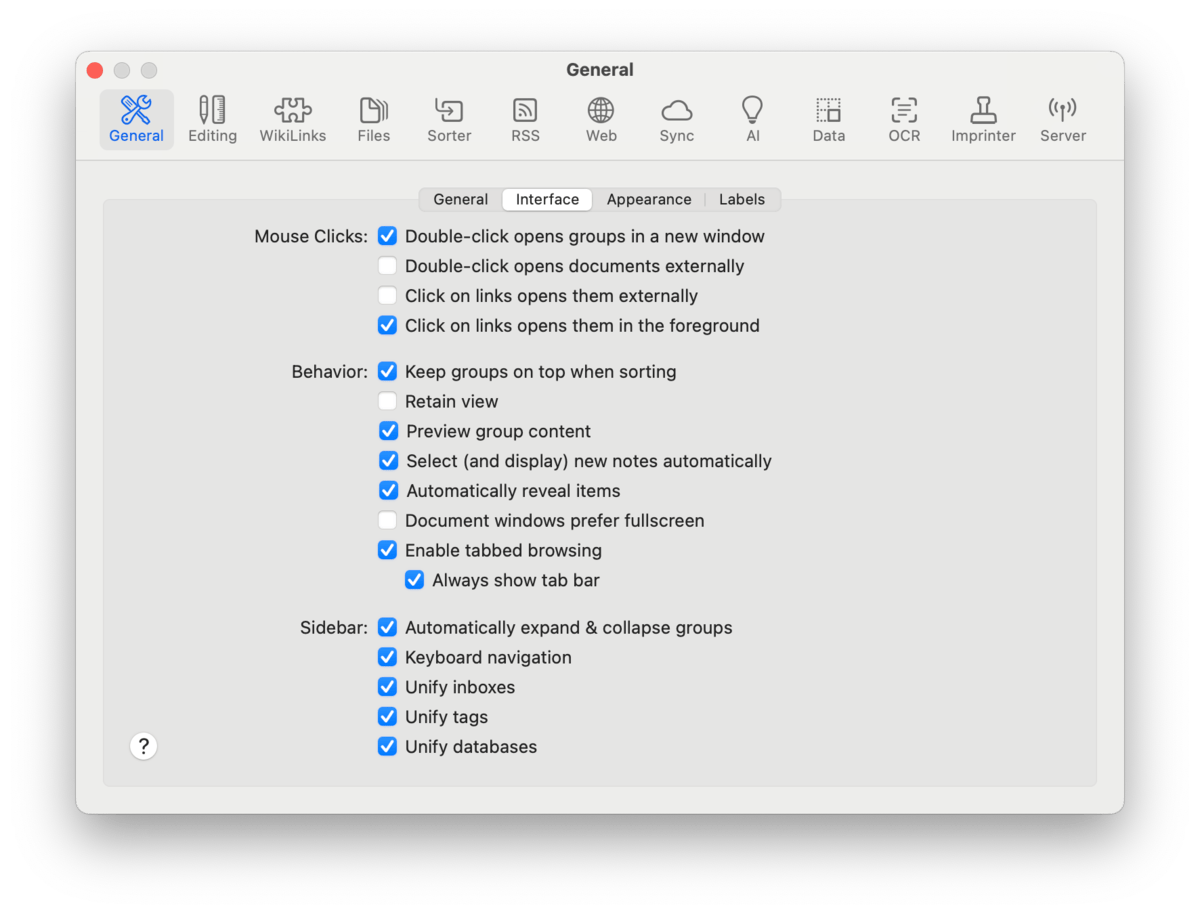Select the Imprinter stamp icon

click(983, 119)
